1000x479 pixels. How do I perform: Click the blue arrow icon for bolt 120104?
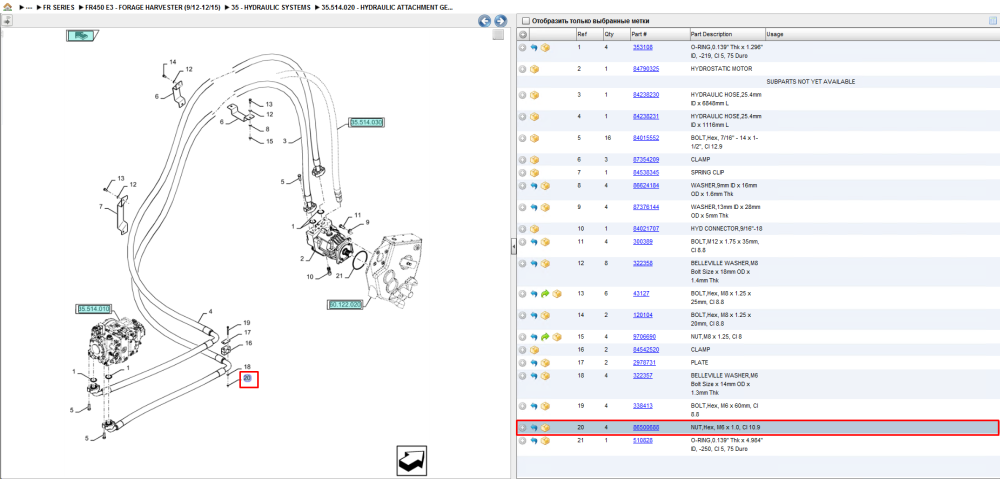534,315
